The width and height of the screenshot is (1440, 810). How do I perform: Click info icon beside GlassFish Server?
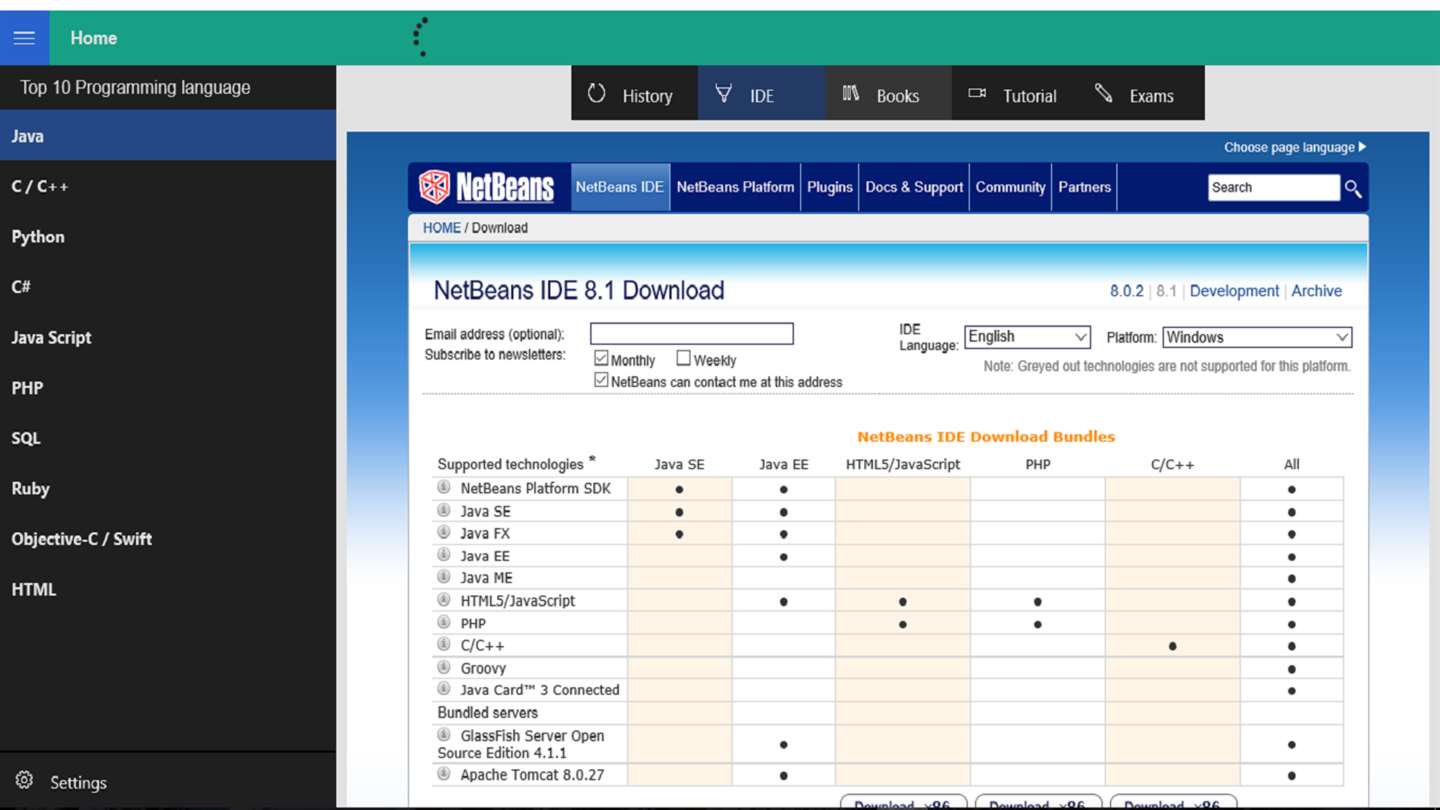444,735
